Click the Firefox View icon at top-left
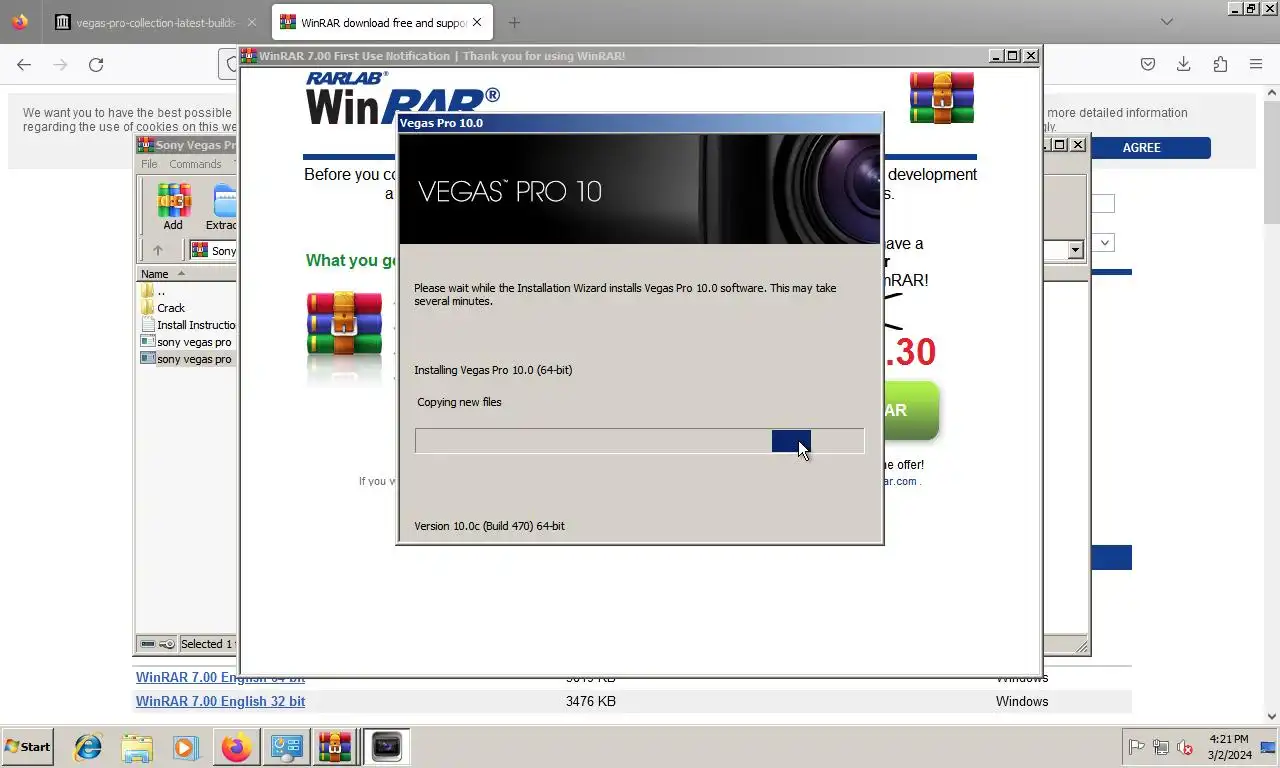Image resolution: width=1280 pixels, height=768 pixels. point(20,22)
